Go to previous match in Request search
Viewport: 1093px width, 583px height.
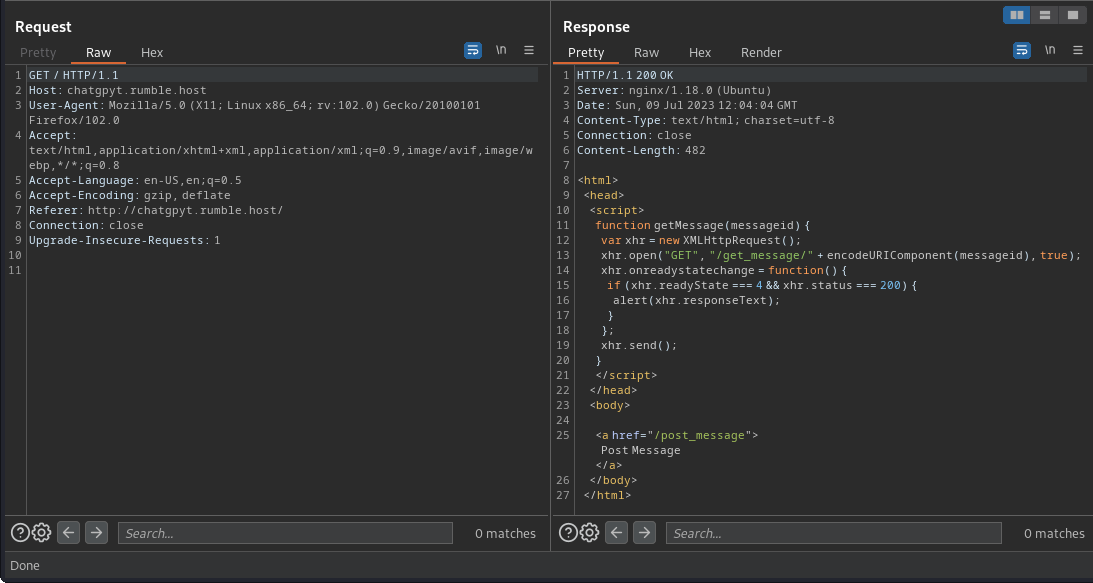pos(69,533)
